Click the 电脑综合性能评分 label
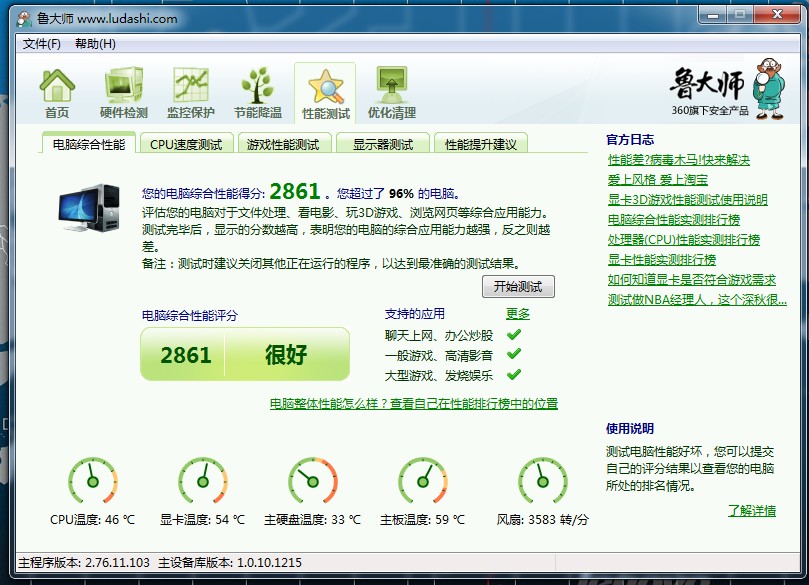The width and height of the screenshot is (809, 585). [x=190, y=315]
